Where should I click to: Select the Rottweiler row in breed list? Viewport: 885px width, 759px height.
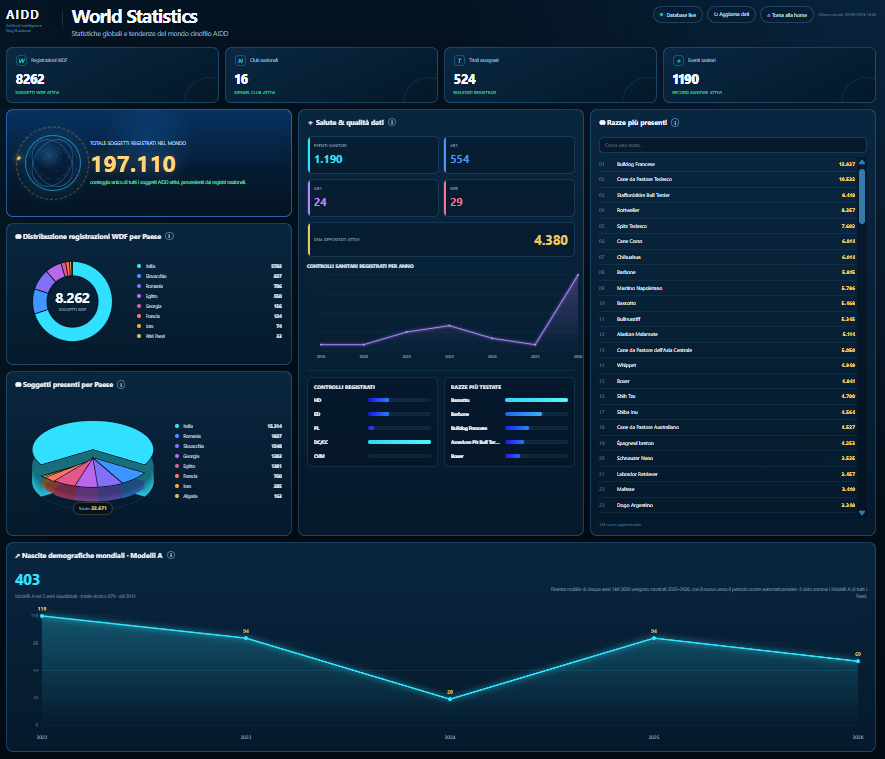(727, 210)
